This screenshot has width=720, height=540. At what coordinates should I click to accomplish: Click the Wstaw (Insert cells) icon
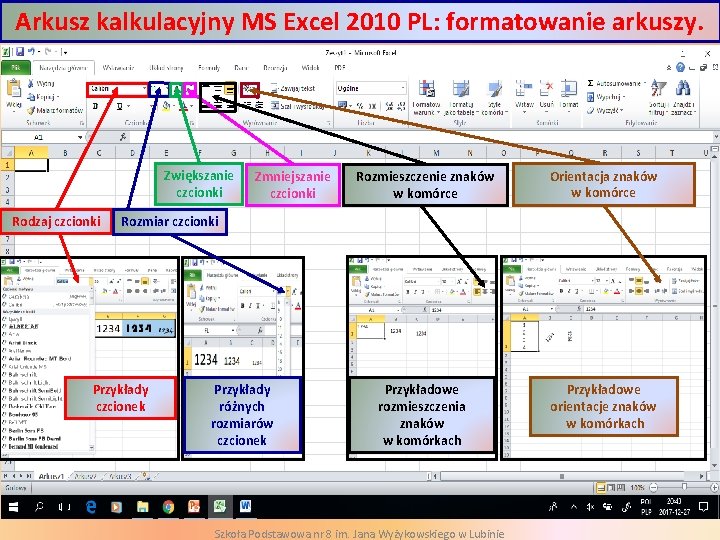(524, 89)
